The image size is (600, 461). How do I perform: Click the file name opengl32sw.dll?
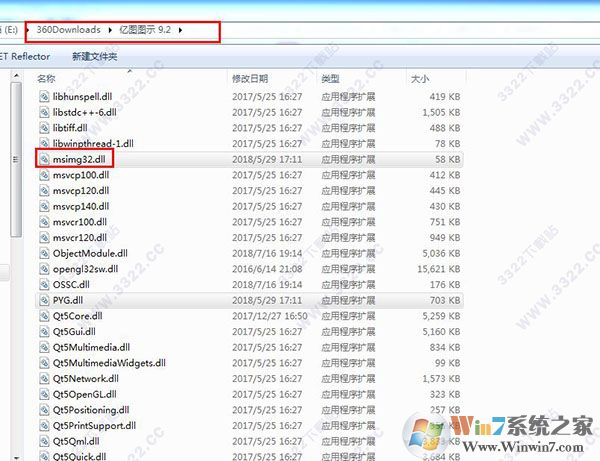click(85, 269)
